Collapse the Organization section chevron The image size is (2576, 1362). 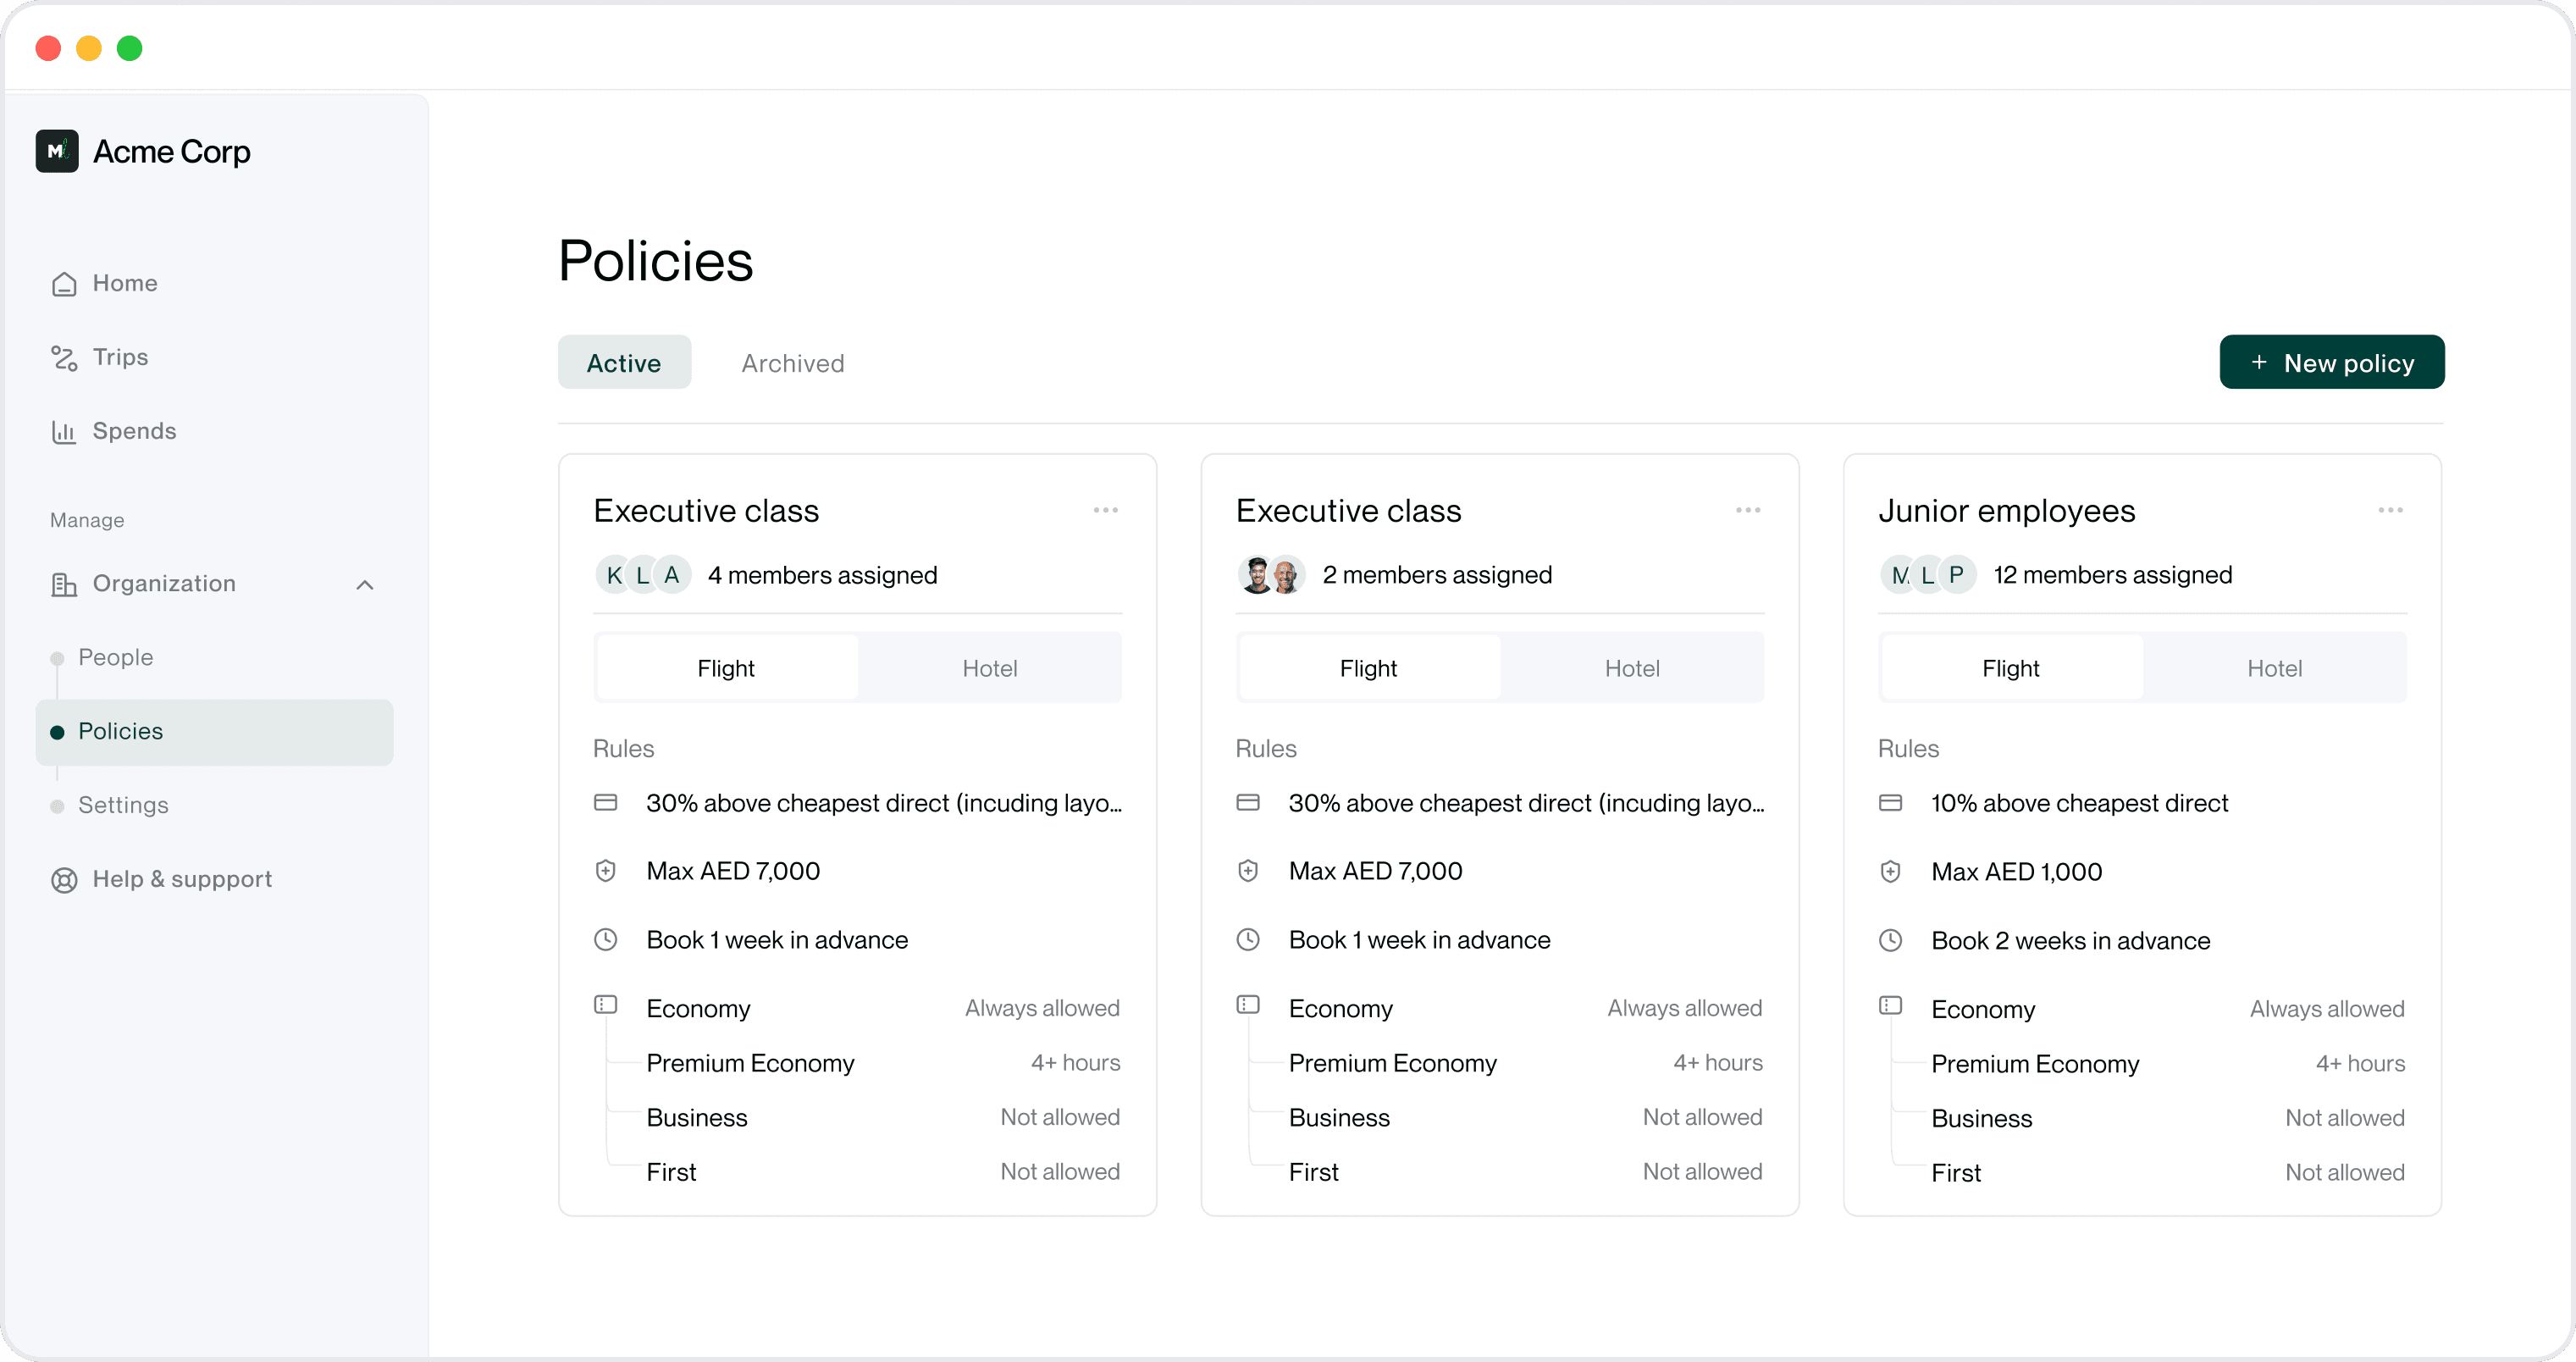pos(365,585)
